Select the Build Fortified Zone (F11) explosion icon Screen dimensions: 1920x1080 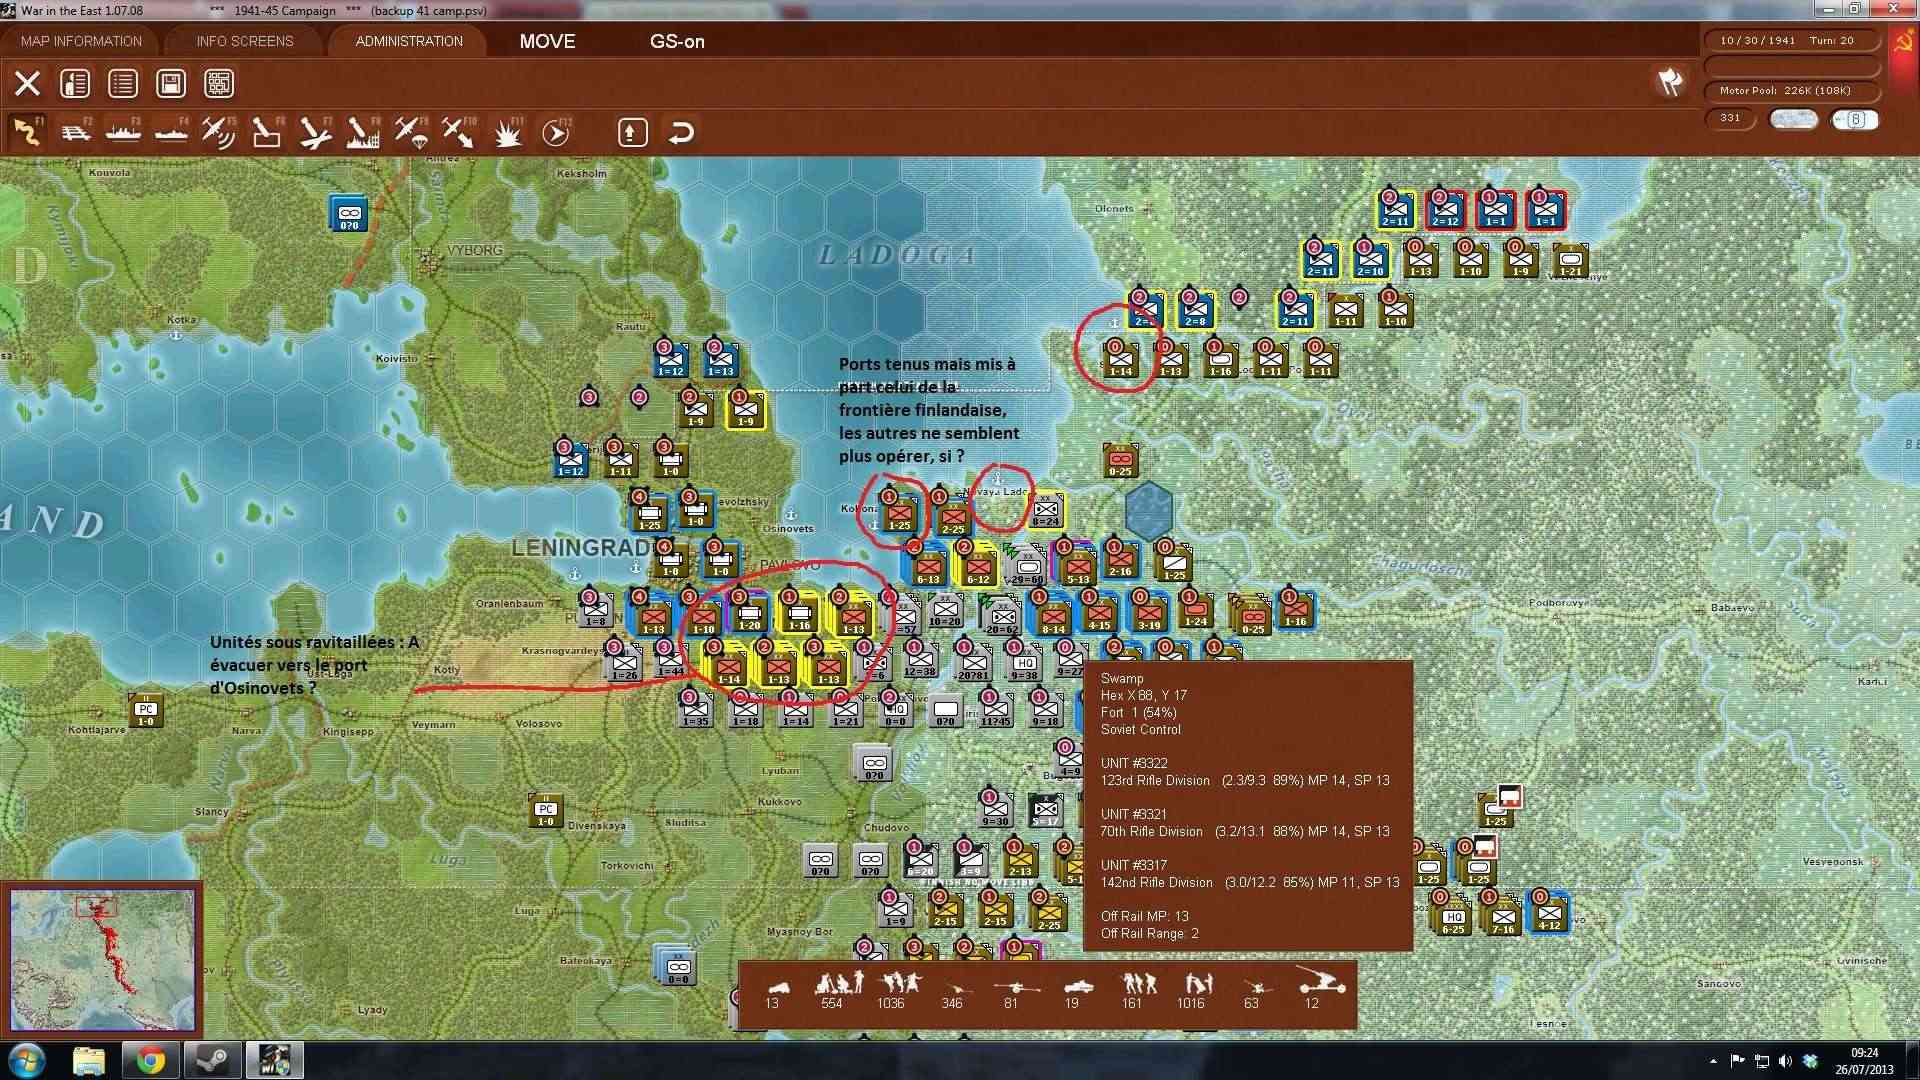pos(507,132)
